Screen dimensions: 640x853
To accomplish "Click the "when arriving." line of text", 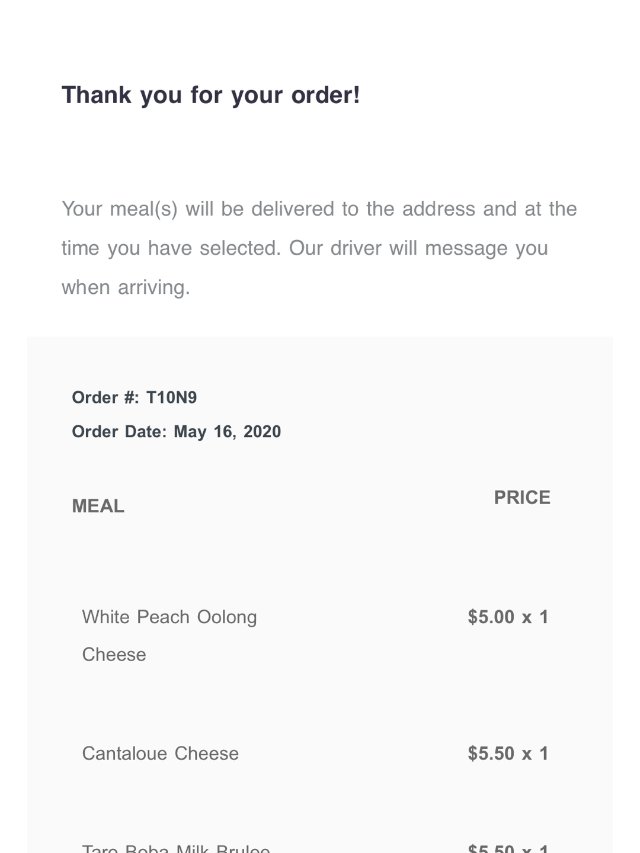I will point(125,287).
